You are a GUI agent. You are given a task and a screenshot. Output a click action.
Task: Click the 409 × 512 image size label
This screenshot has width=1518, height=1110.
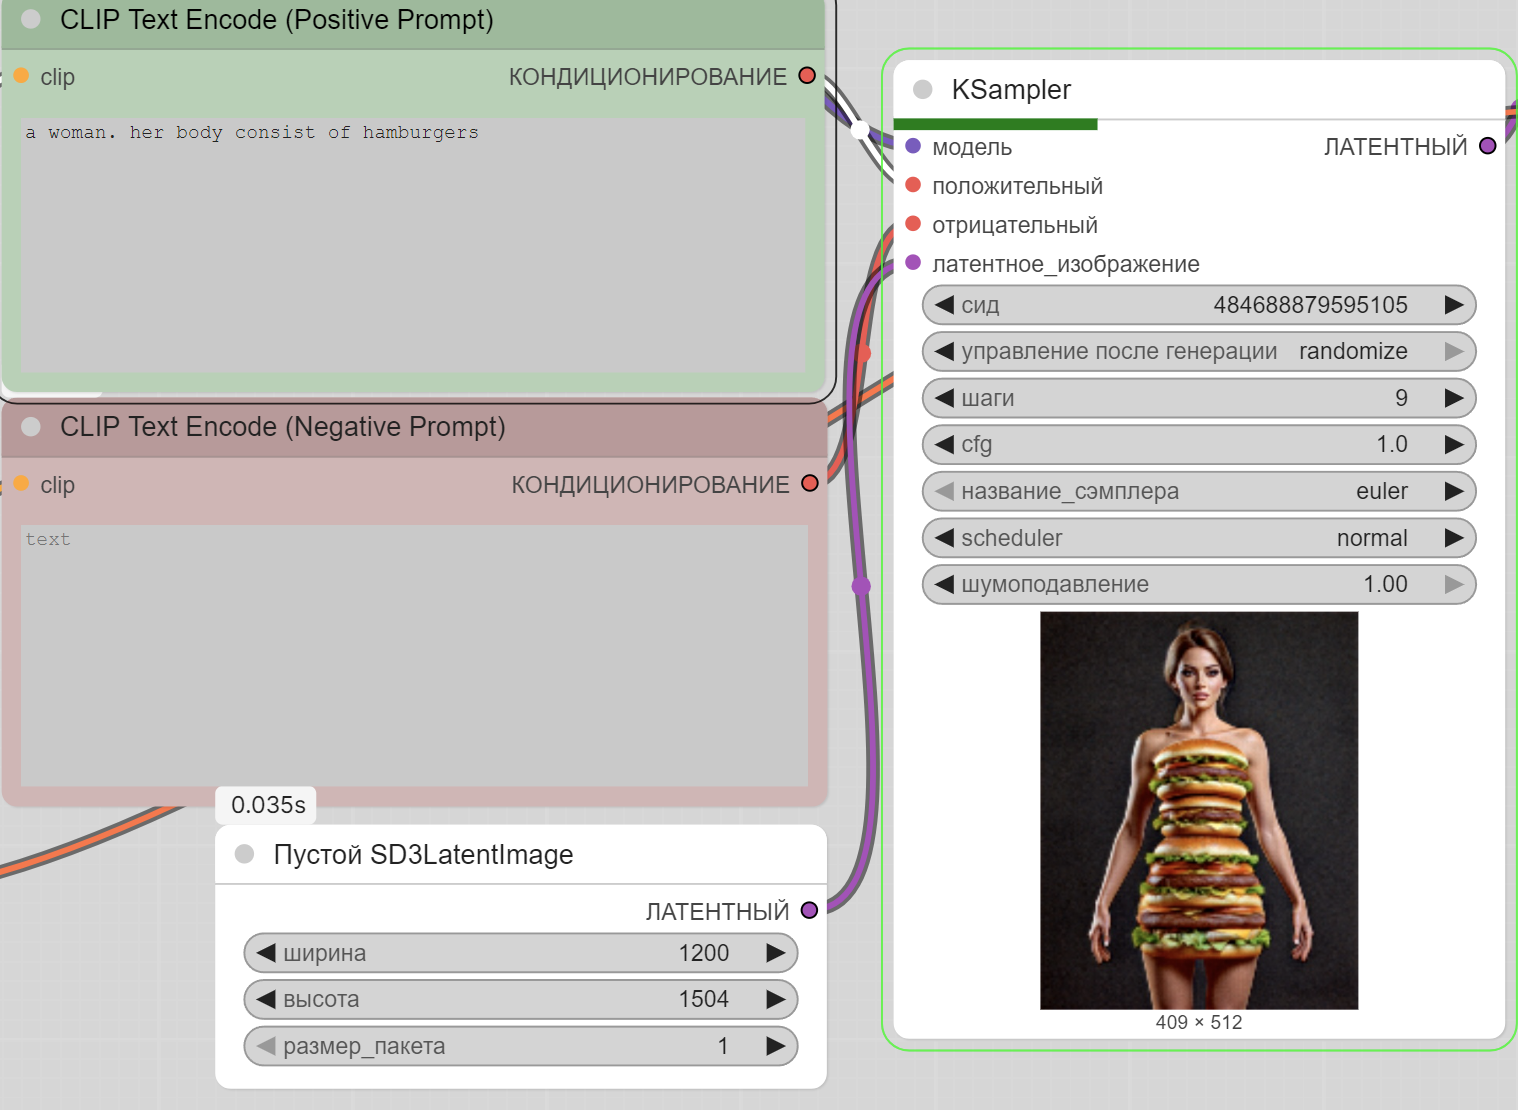pyautogui.click(x=1199, y=1022)
